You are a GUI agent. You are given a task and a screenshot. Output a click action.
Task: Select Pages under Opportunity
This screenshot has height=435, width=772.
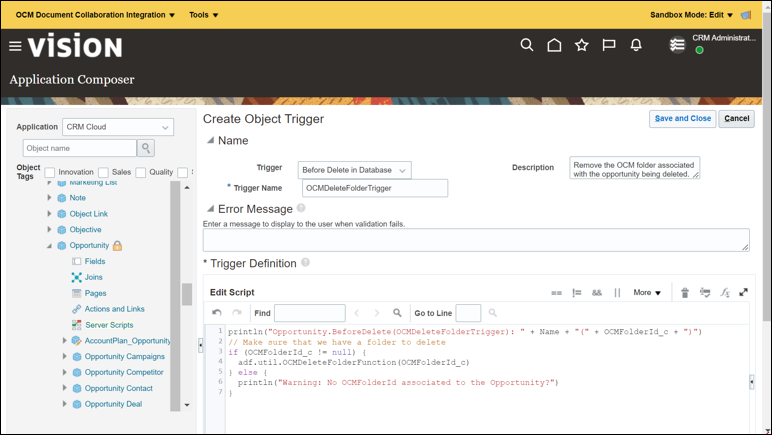pos(96,293)
